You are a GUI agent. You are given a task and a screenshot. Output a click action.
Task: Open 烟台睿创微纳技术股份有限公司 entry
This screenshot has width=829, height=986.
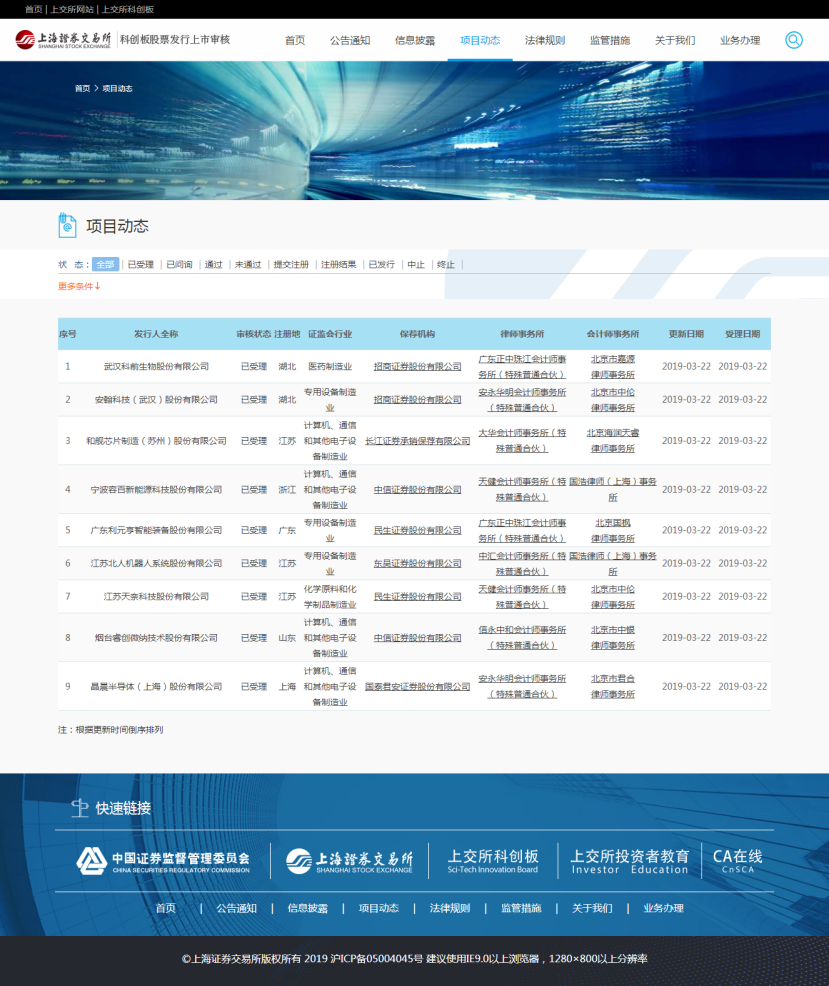click(x=156, y=638)
